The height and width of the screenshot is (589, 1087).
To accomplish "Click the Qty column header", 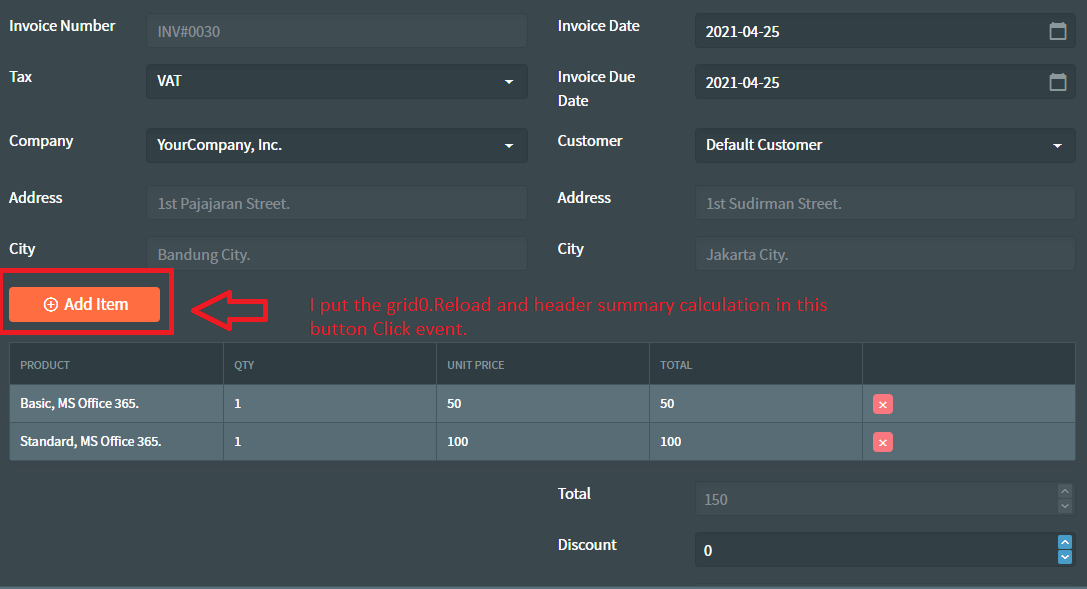I will click(x=330, y=364).
